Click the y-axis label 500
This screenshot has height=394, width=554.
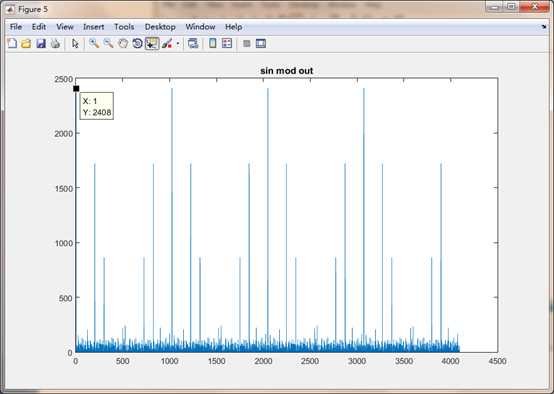66,298
